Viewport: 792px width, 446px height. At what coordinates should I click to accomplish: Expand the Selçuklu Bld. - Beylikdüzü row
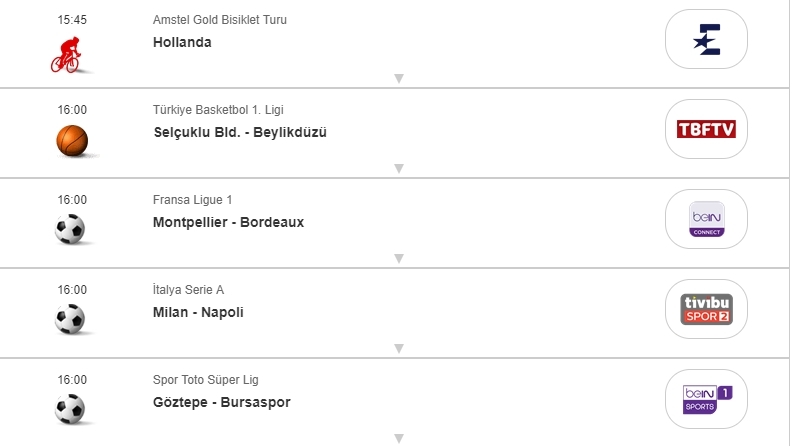click(398, 168)
